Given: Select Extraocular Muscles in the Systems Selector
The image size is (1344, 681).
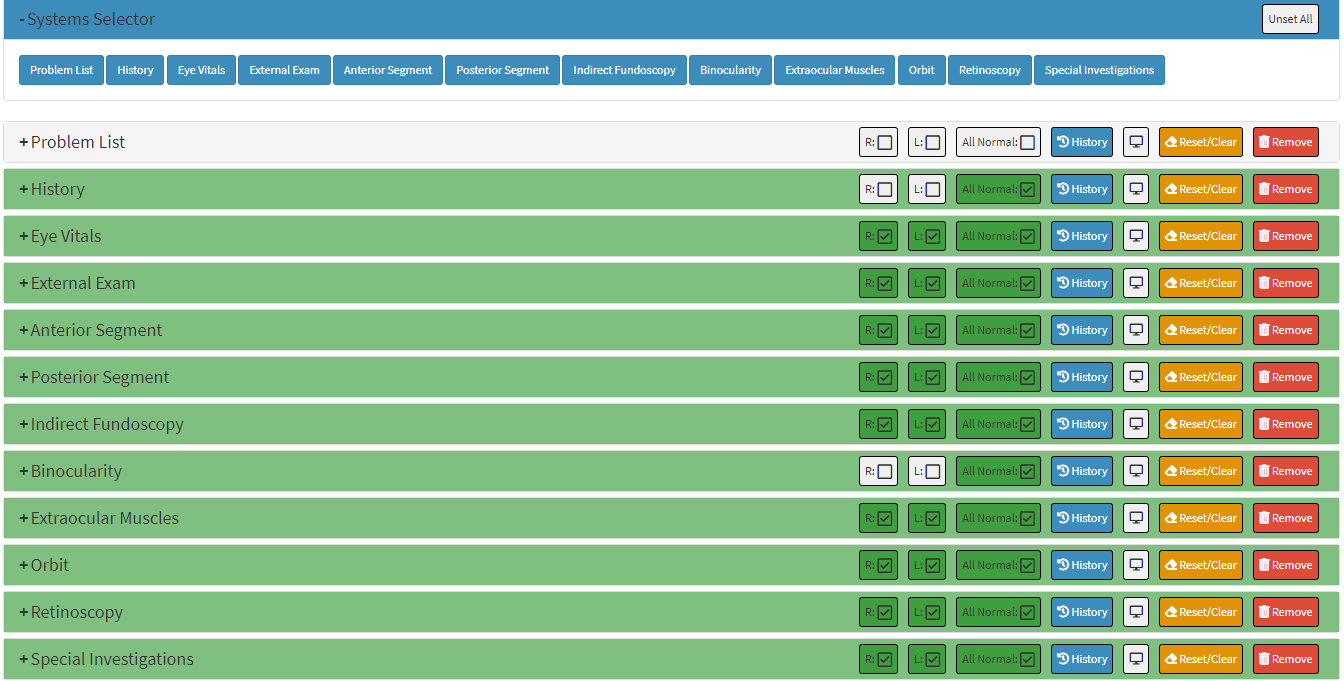Looking at the screenshot, I should pyautogui.click(x=834, y=70).
